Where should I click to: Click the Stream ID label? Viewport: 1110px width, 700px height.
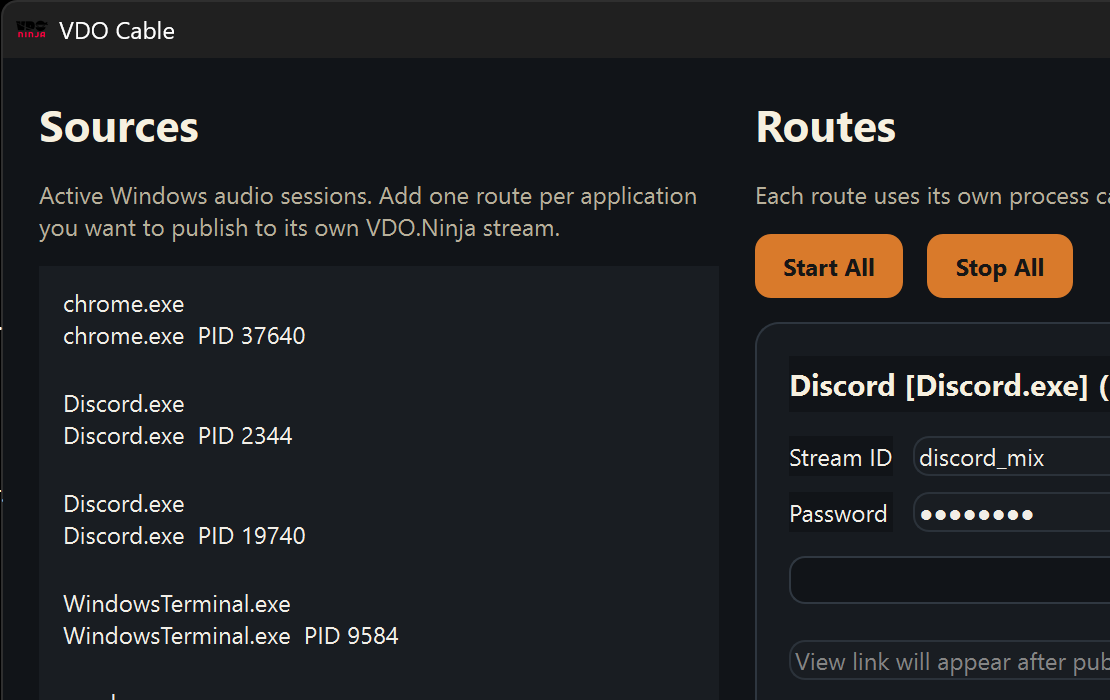pyautogui.click(x=841, y=457)
